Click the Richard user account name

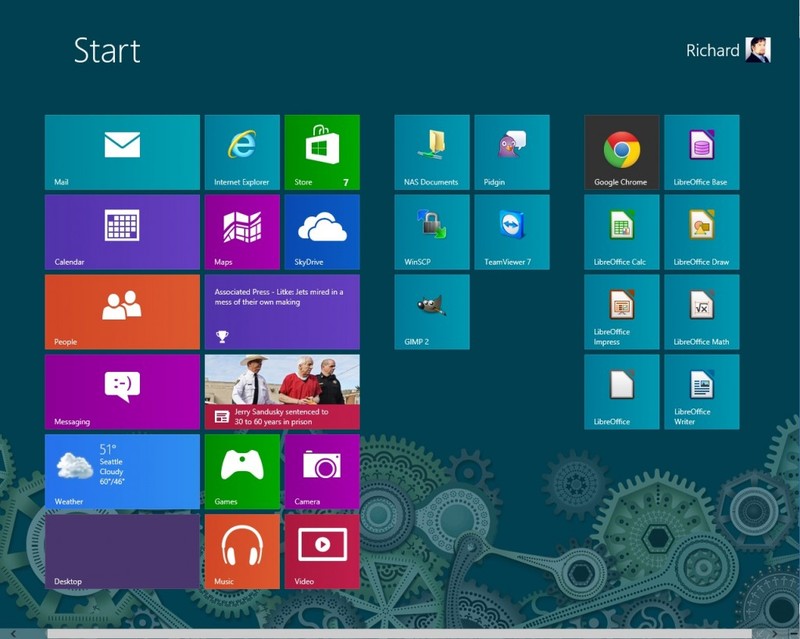tap(712, 50)
